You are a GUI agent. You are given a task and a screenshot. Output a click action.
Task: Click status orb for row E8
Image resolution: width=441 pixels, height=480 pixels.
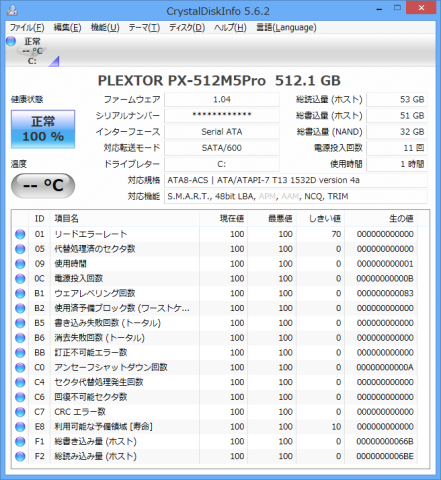coord(20,426)
